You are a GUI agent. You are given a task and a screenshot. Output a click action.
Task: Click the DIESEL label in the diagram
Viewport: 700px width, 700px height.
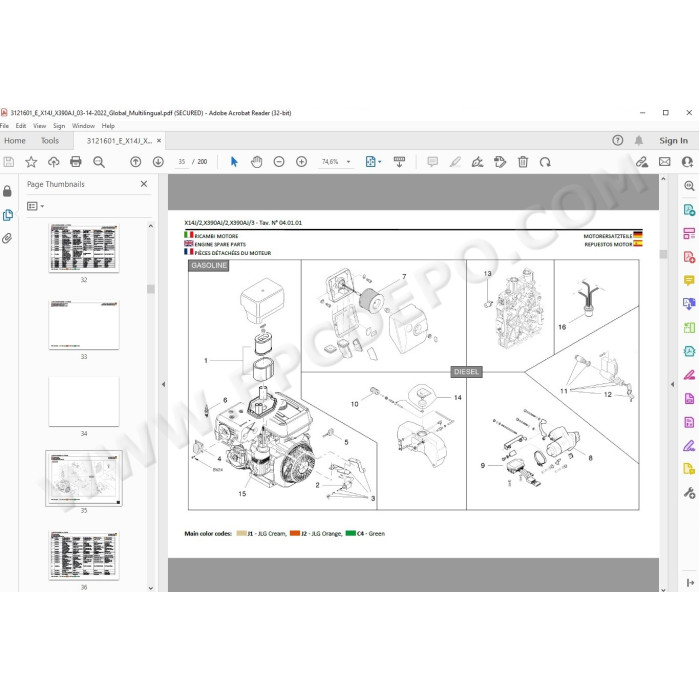[466, 372]
